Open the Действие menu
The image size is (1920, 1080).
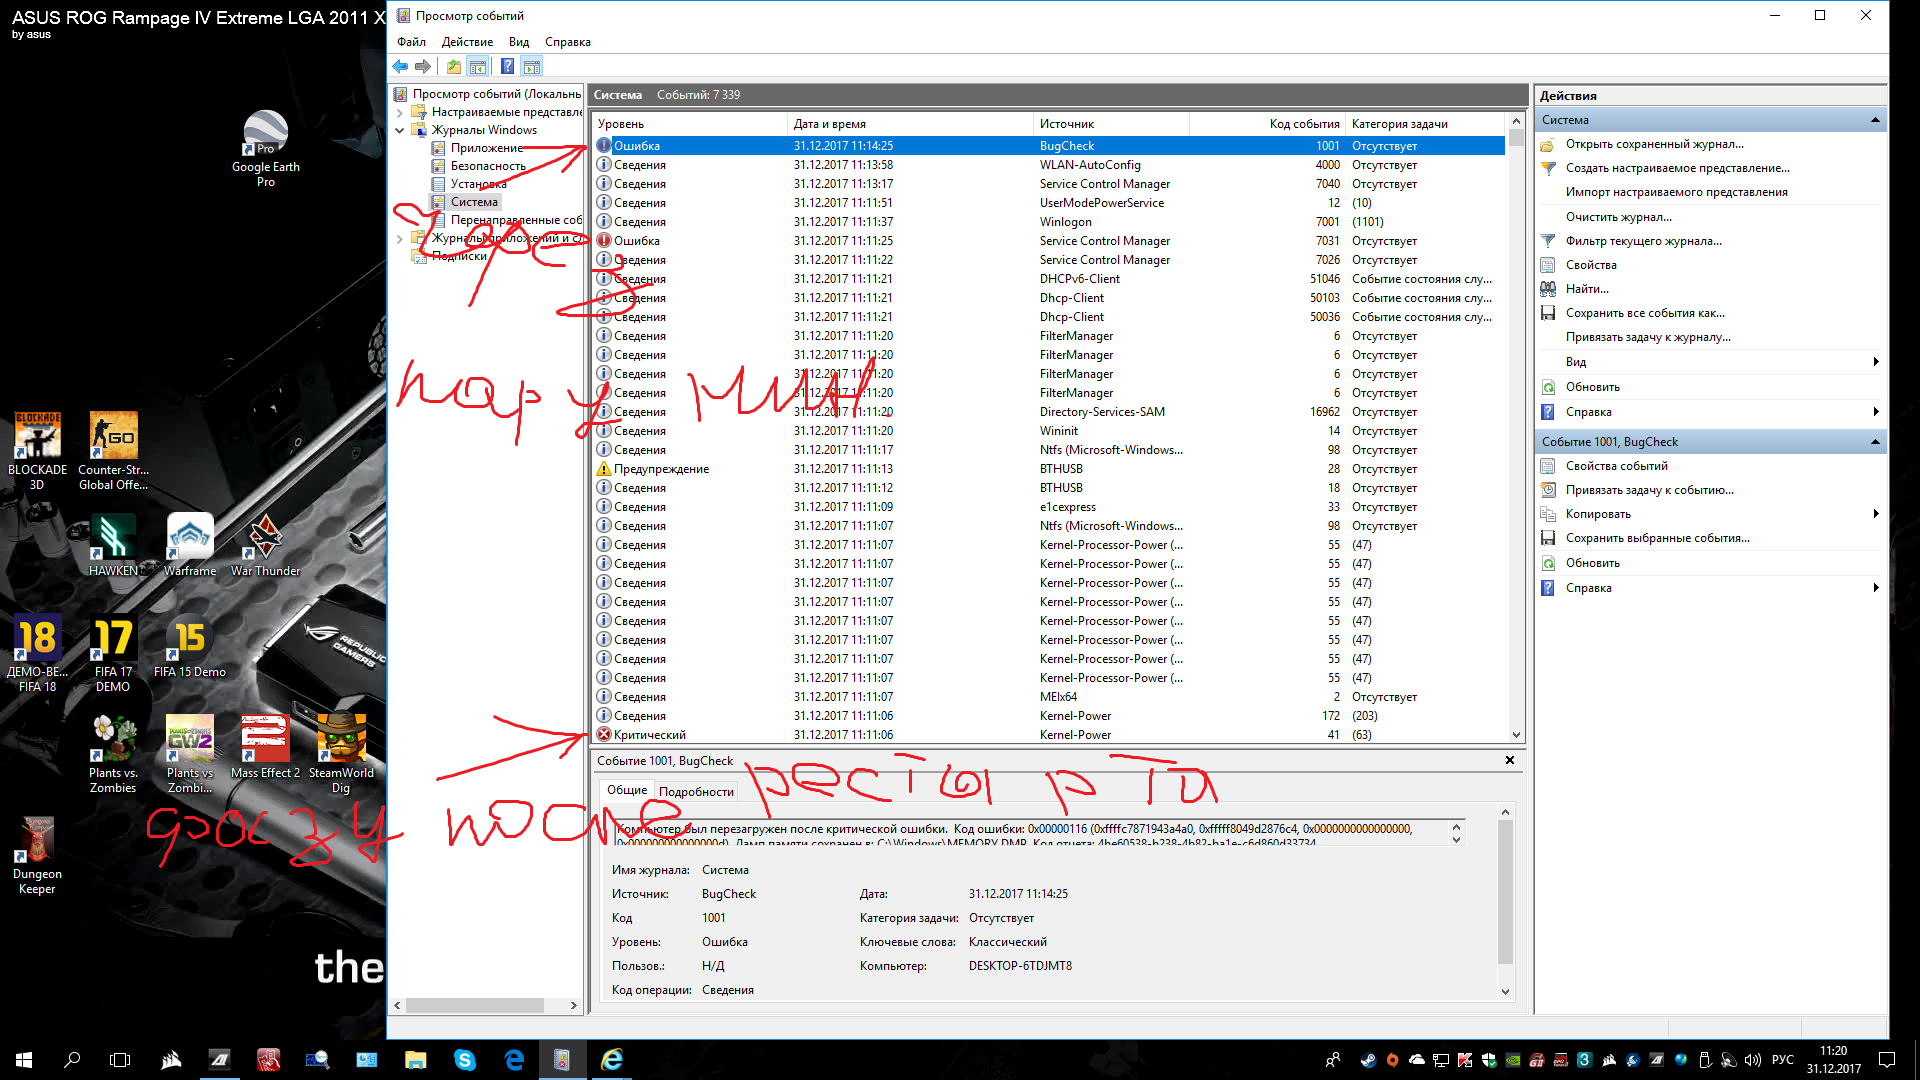467,42
